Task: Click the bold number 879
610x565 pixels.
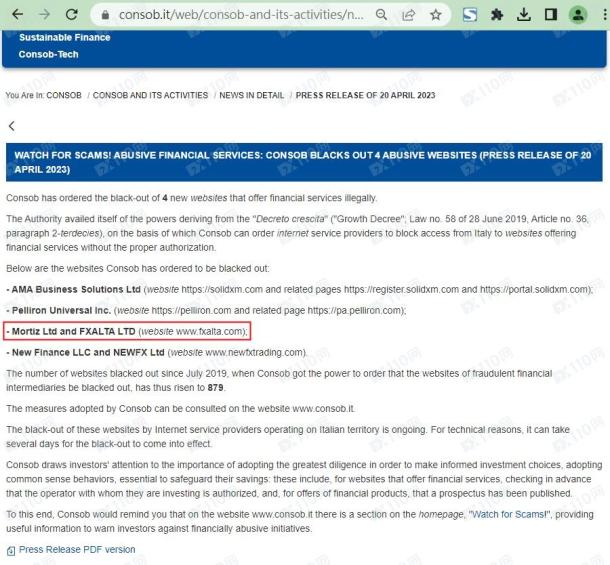Action: 216,388
